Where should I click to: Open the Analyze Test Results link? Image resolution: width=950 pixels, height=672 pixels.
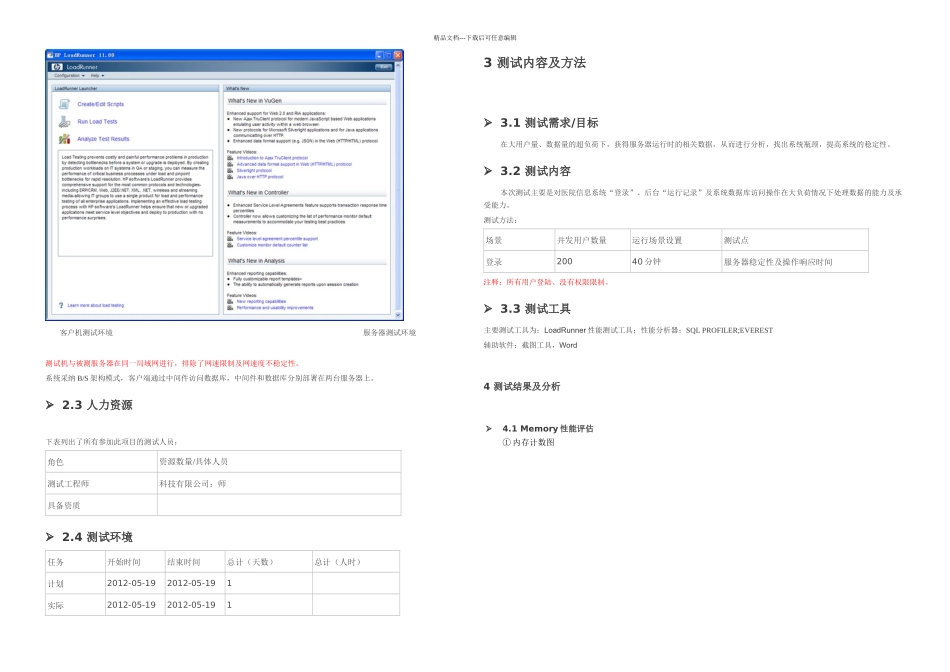coord(104,139)
